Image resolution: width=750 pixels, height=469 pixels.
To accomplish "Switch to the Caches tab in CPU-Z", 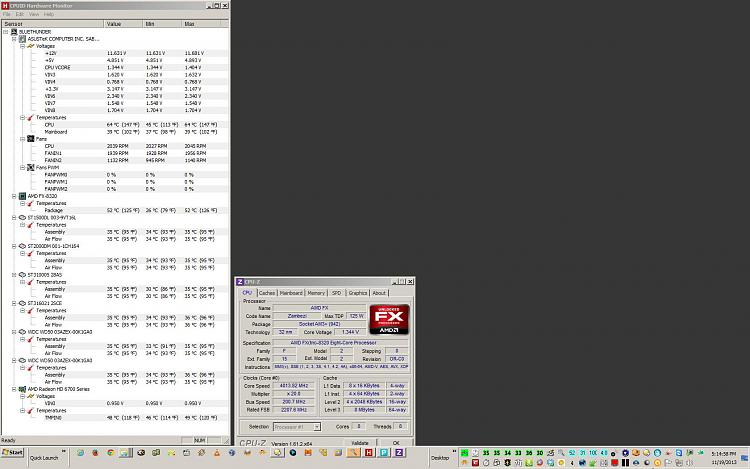I will coord(267,293).
